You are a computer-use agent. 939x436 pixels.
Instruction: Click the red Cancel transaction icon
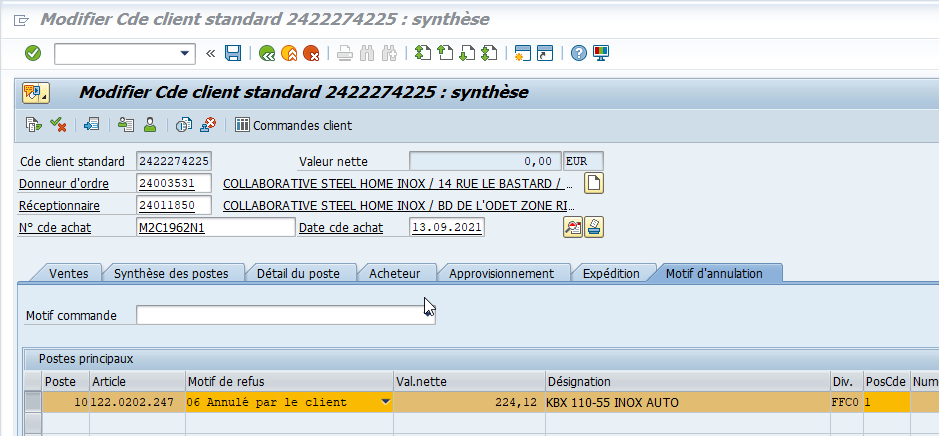311,53
